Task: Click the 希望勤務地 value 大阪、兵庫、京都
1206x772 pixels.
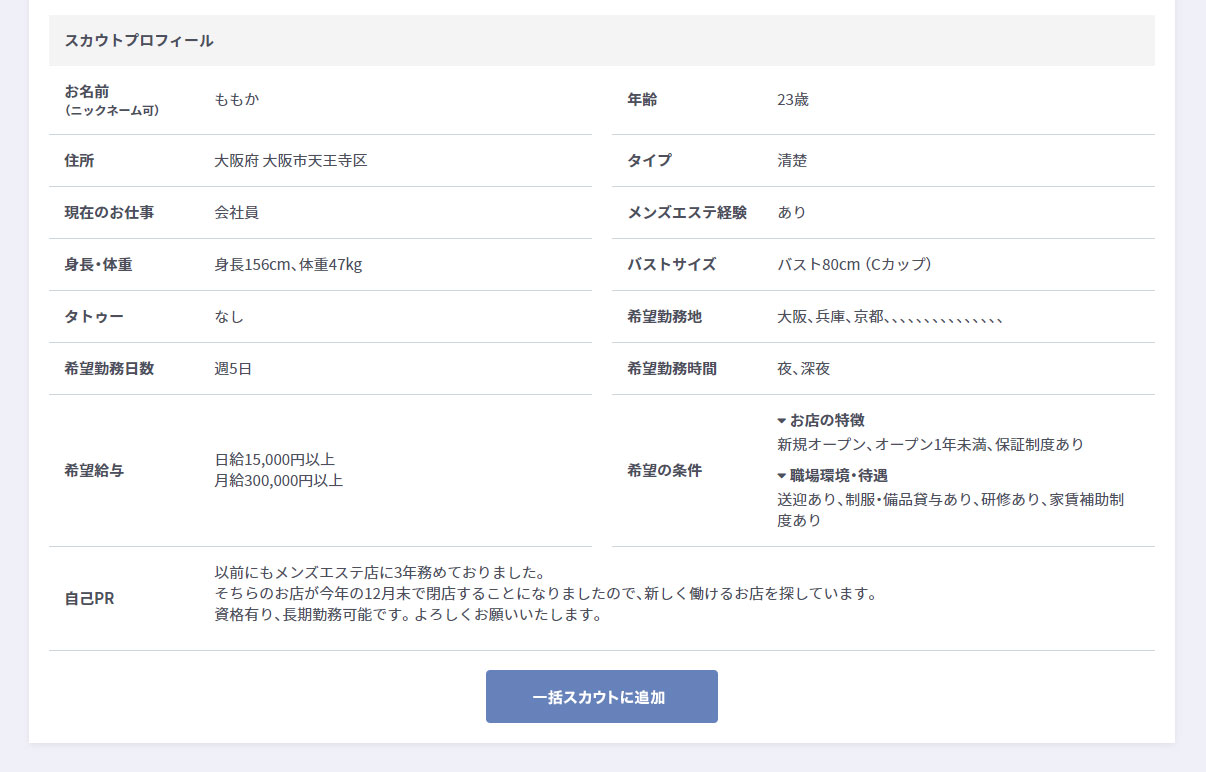Action: [x=831, y=316]
